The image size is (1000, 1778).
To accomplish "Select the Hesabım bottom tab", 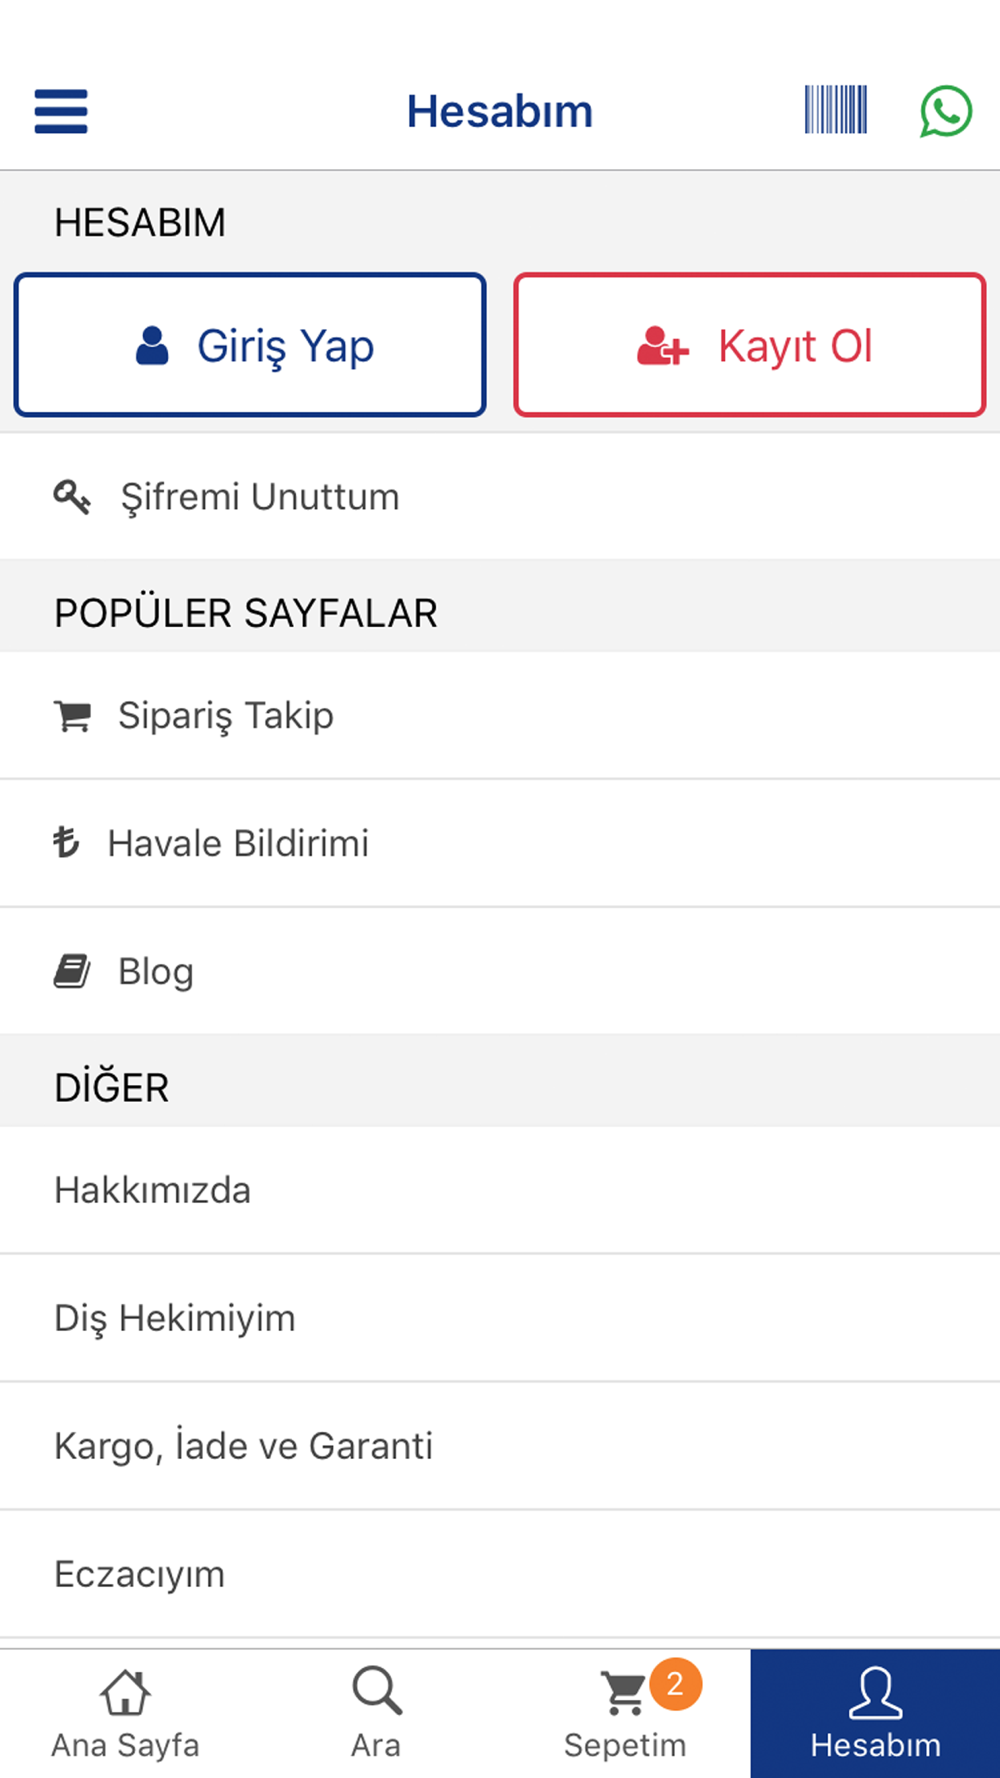I will click(x=875, y=1714).
